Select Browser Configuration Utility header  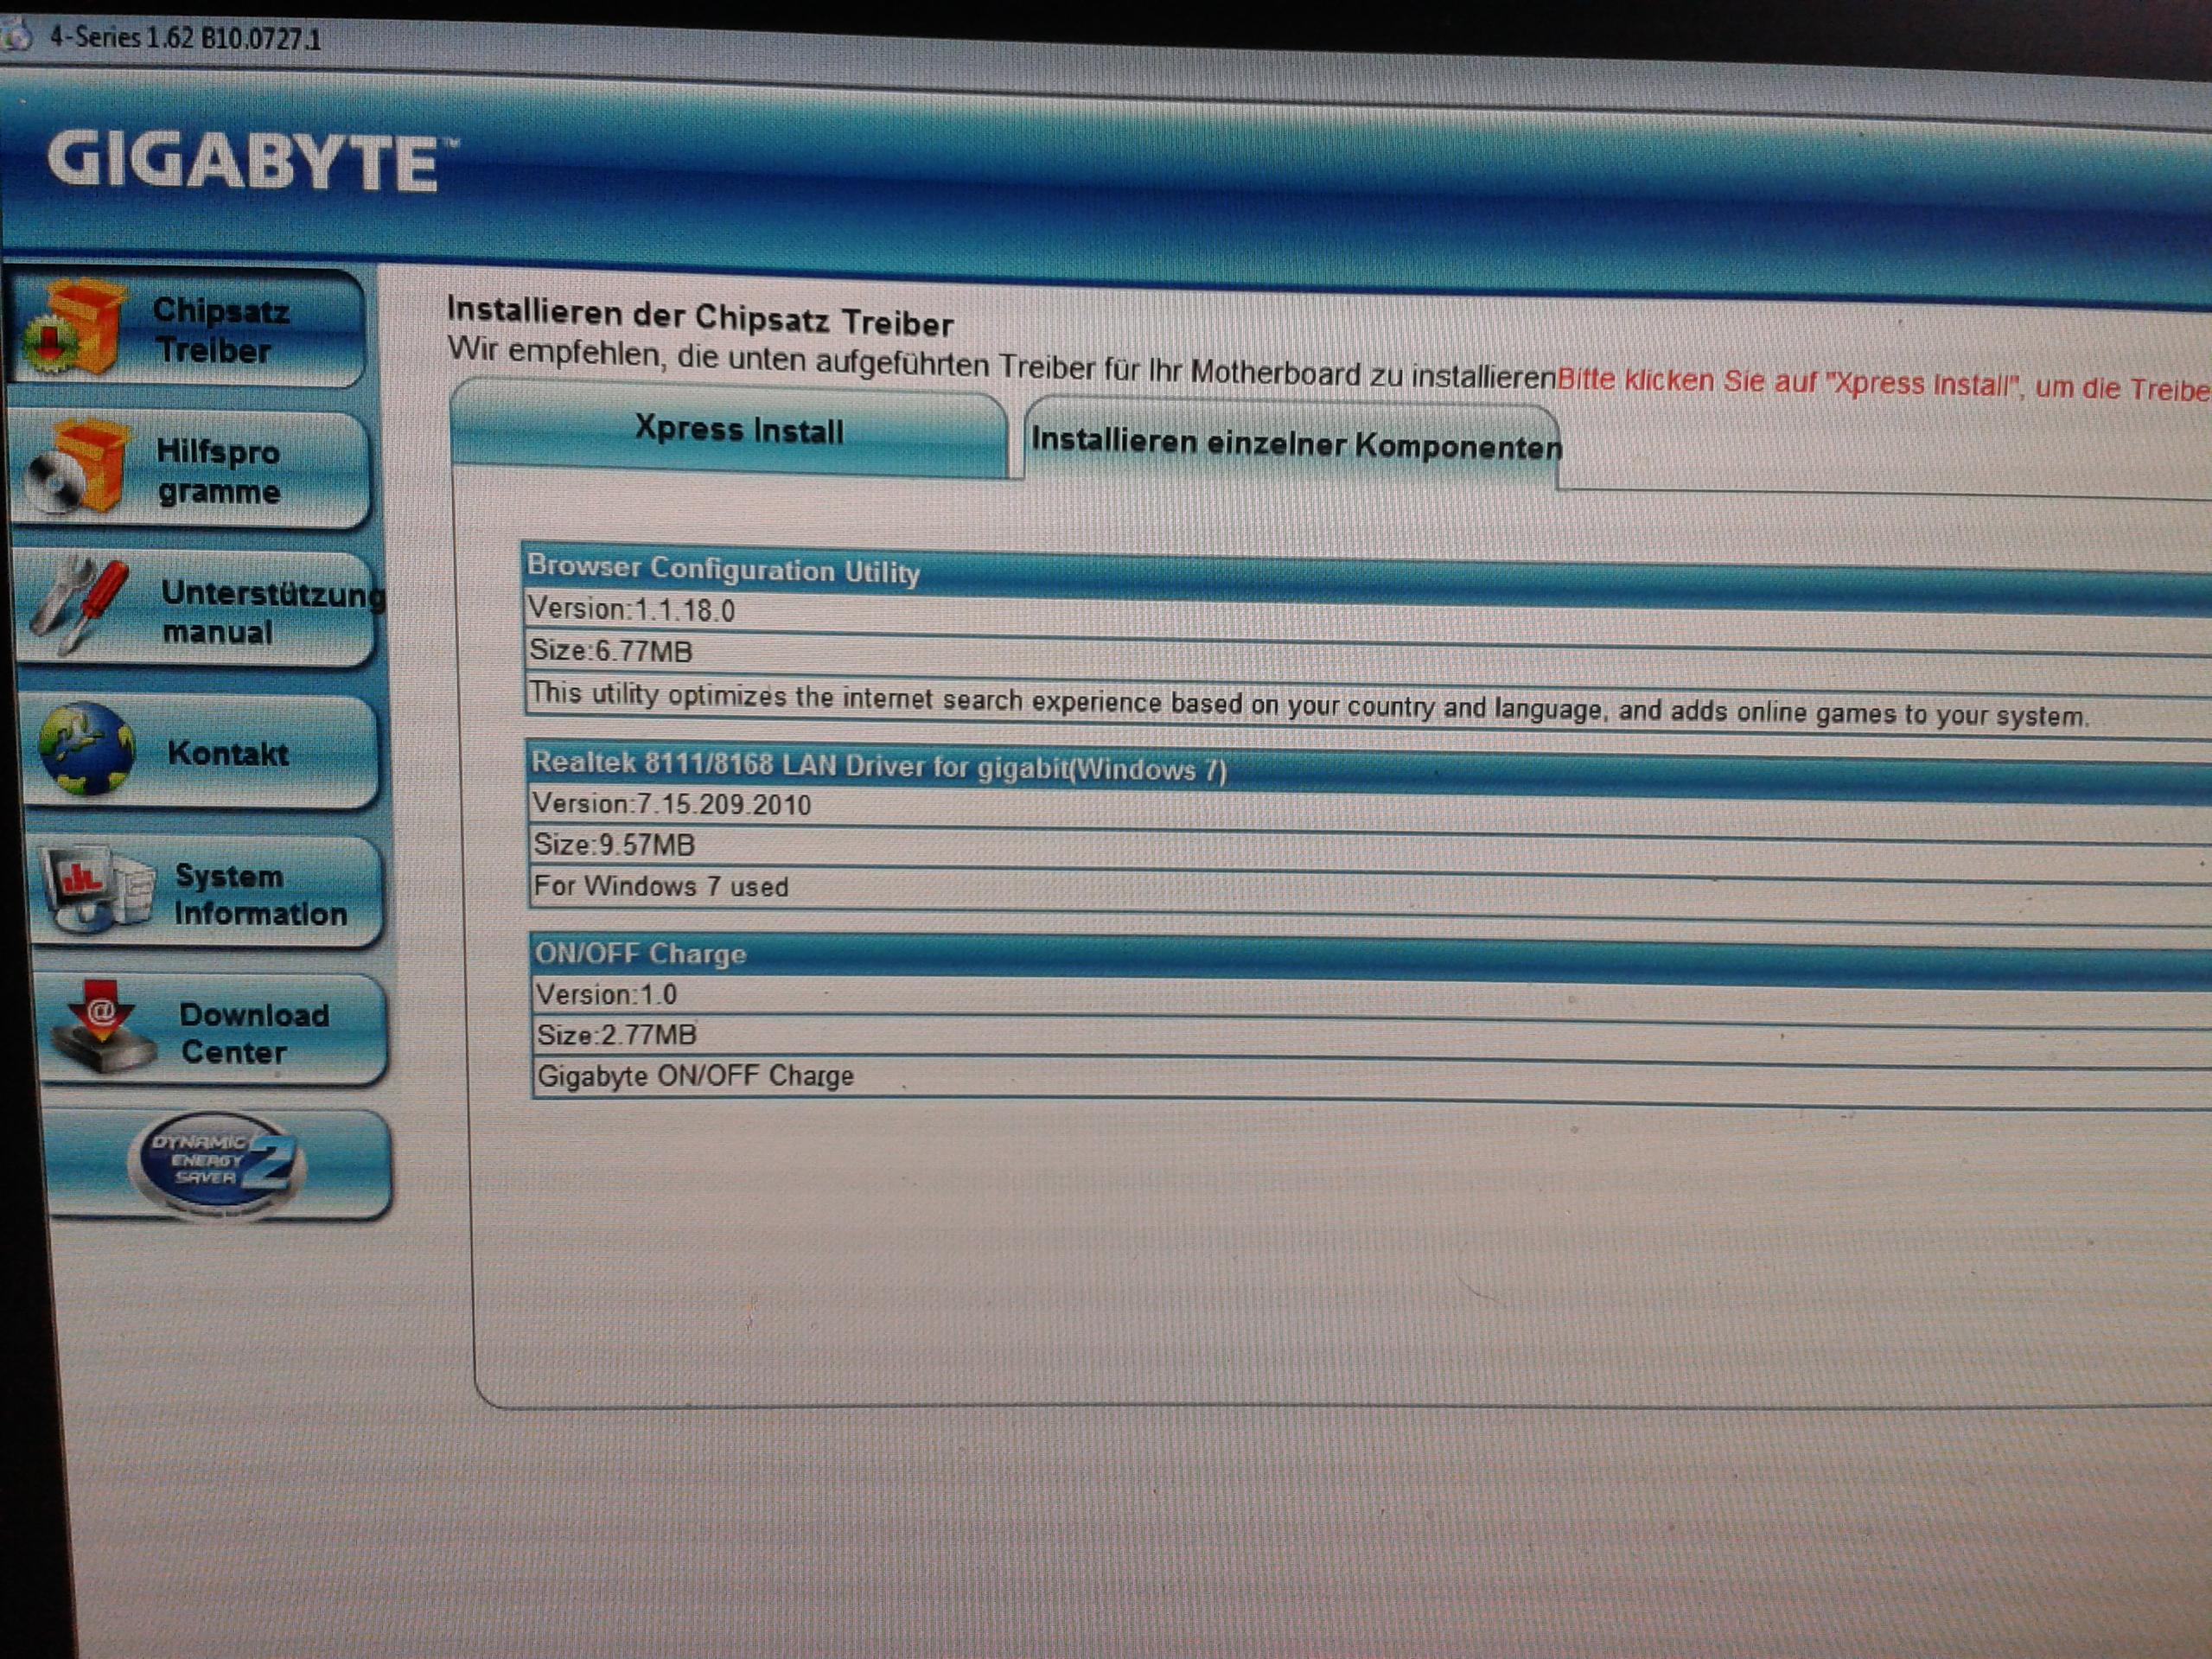coord(723,571)
